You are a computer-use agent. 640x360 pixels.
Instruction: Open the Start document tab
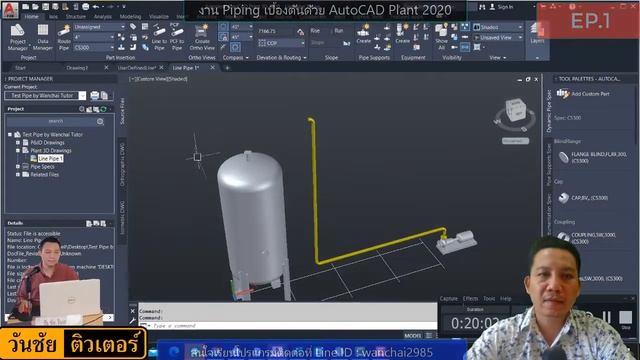click(x=20, y=68)
